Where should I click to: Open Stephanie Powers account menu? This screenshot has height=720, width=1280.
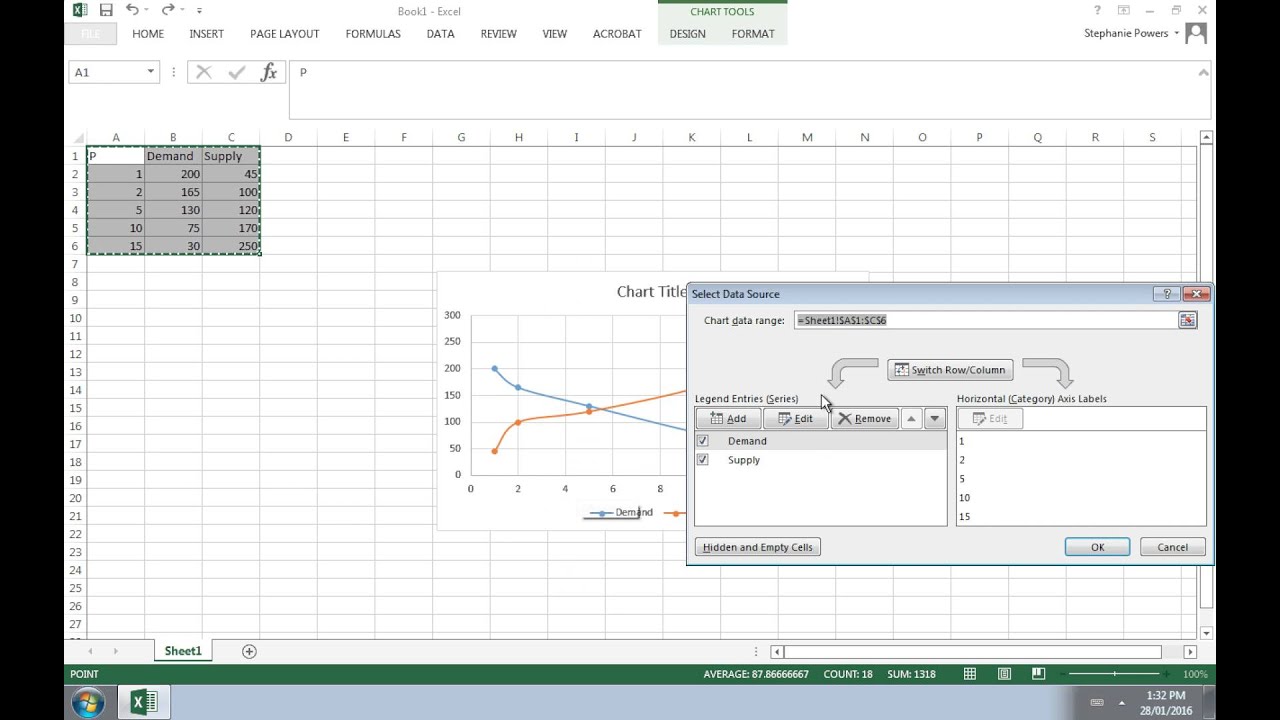point(1131,33)
